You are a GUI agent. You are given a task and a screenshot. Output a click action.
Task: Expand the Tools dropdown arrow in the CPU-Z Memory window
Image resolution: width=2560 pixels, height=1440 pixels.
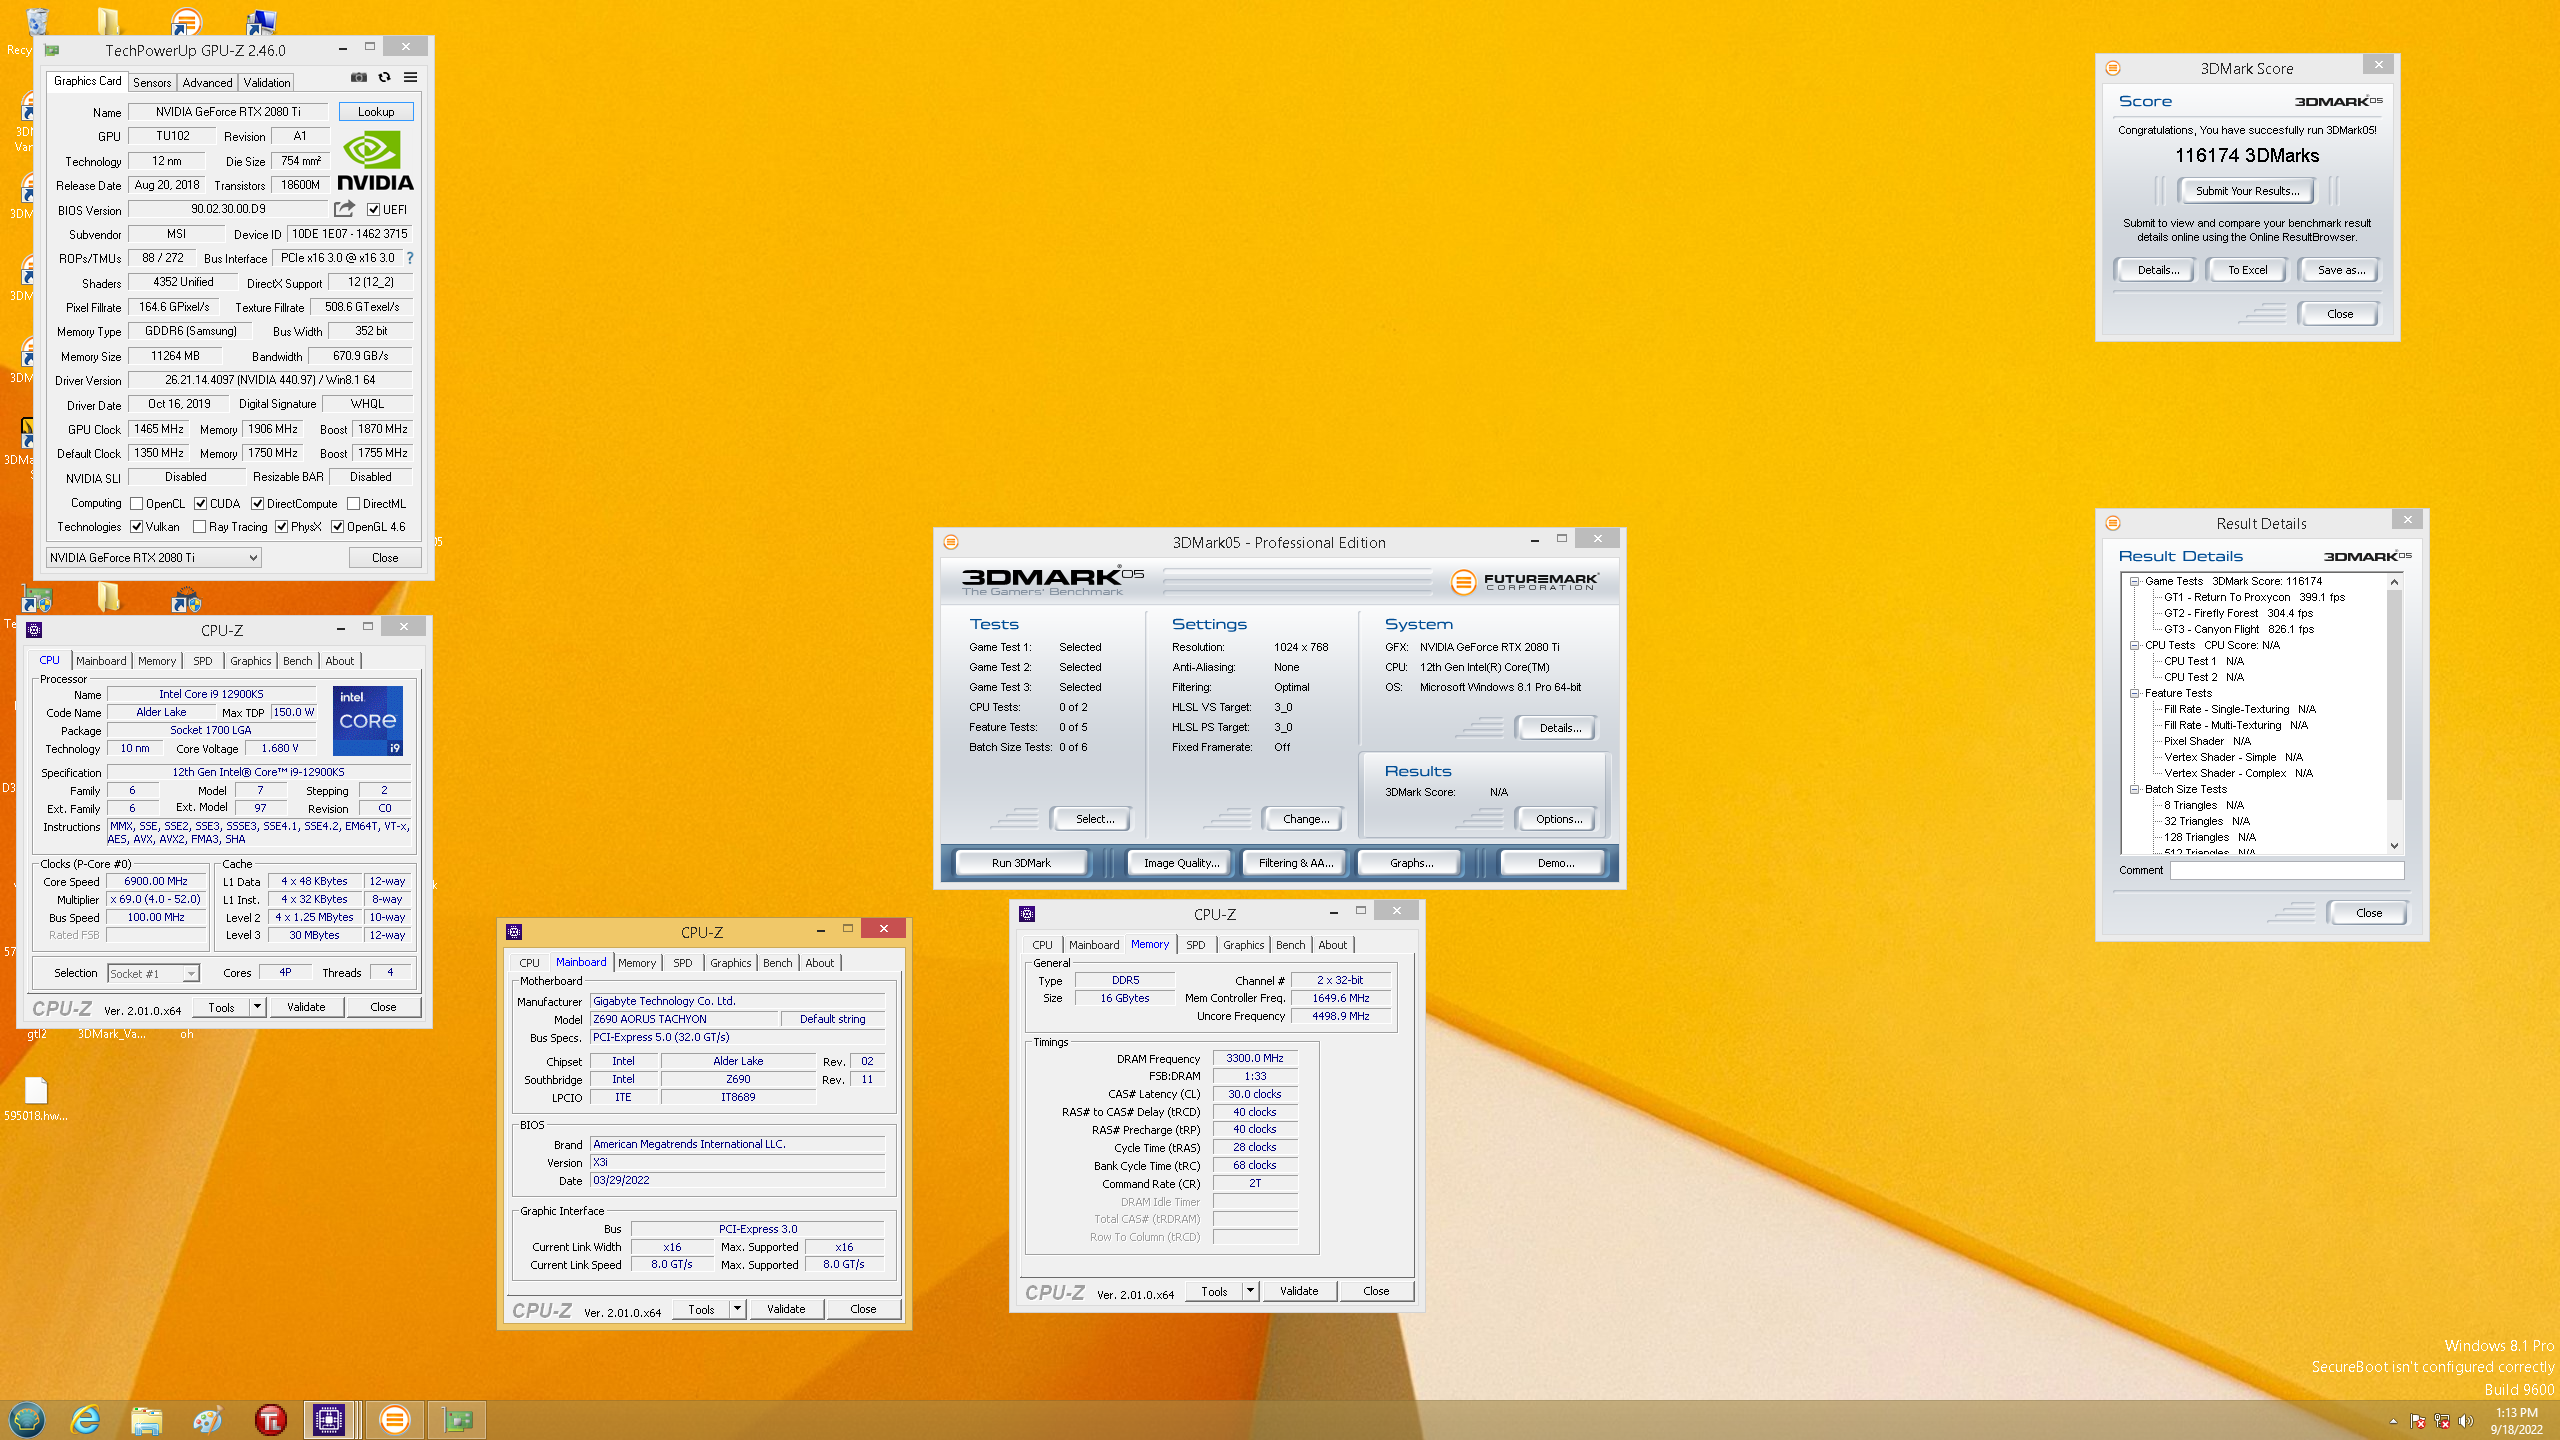(1250, 1291)
